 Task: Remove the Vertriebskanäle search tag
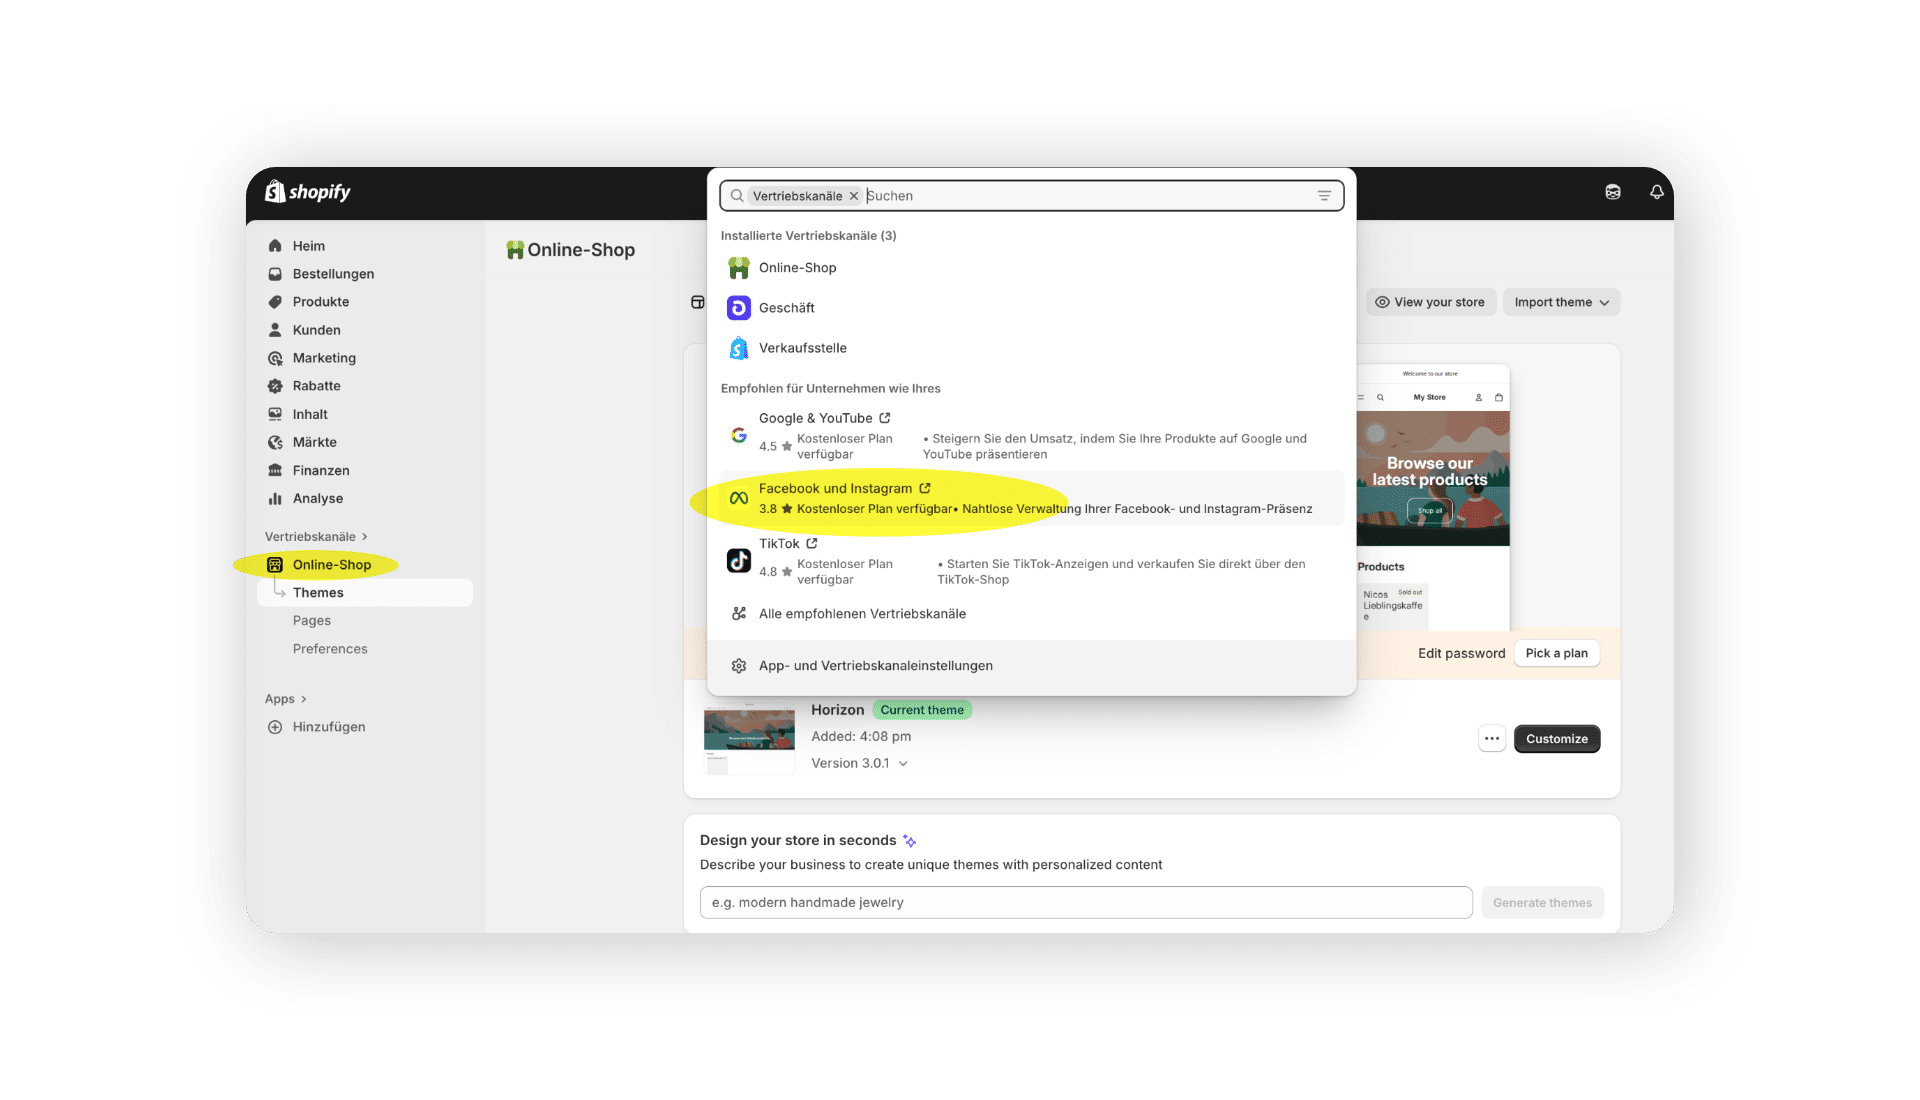854,196
